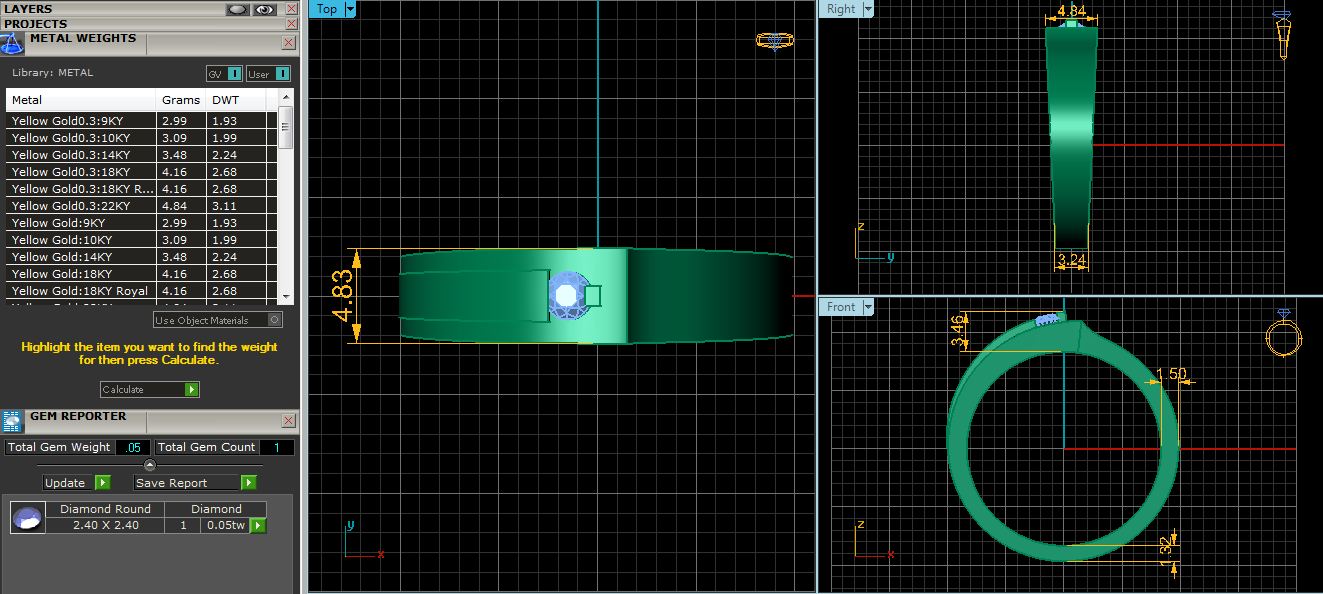
Task: Click the green arrow next to Calculate
Action: pos(192,390)
